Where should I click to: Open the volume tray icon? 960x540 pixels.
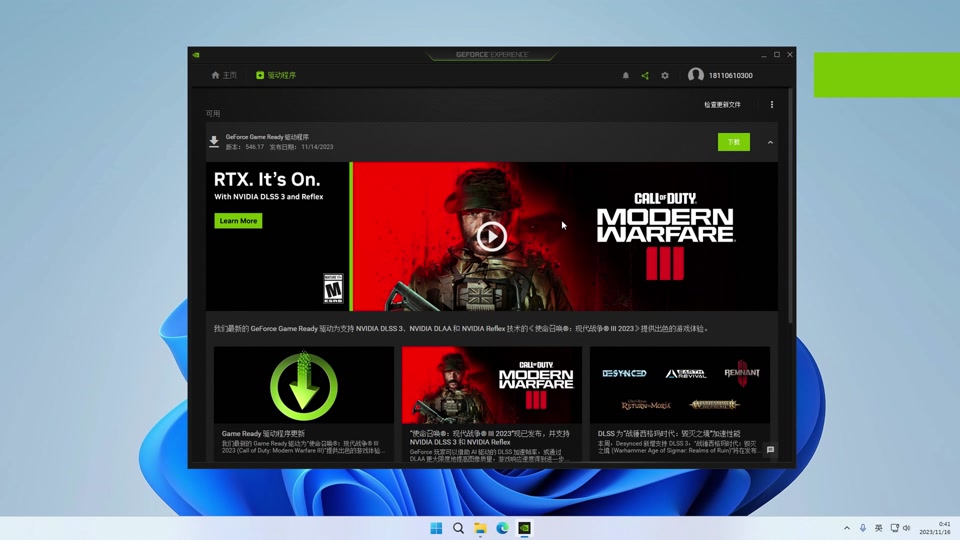click(x=907, y=528)
